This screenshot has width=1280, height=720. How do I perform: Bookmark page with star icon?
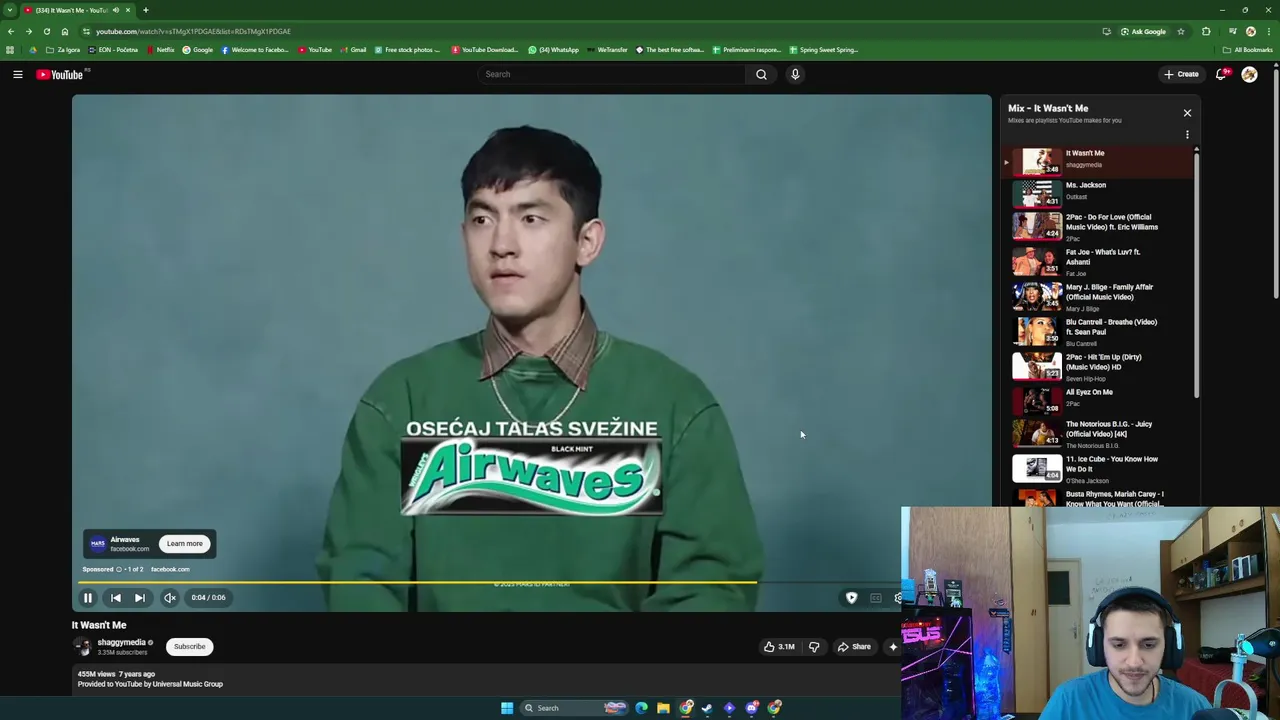point(1181,32)
